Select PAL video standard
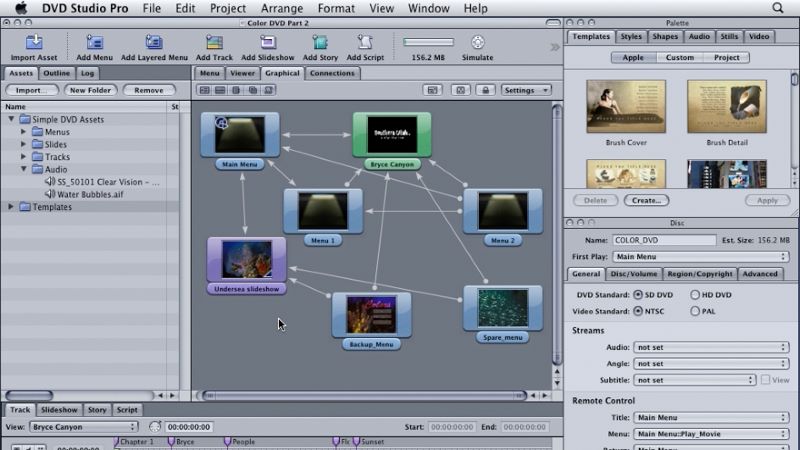Viewport: 800px width, 450px height. (695, 311)
